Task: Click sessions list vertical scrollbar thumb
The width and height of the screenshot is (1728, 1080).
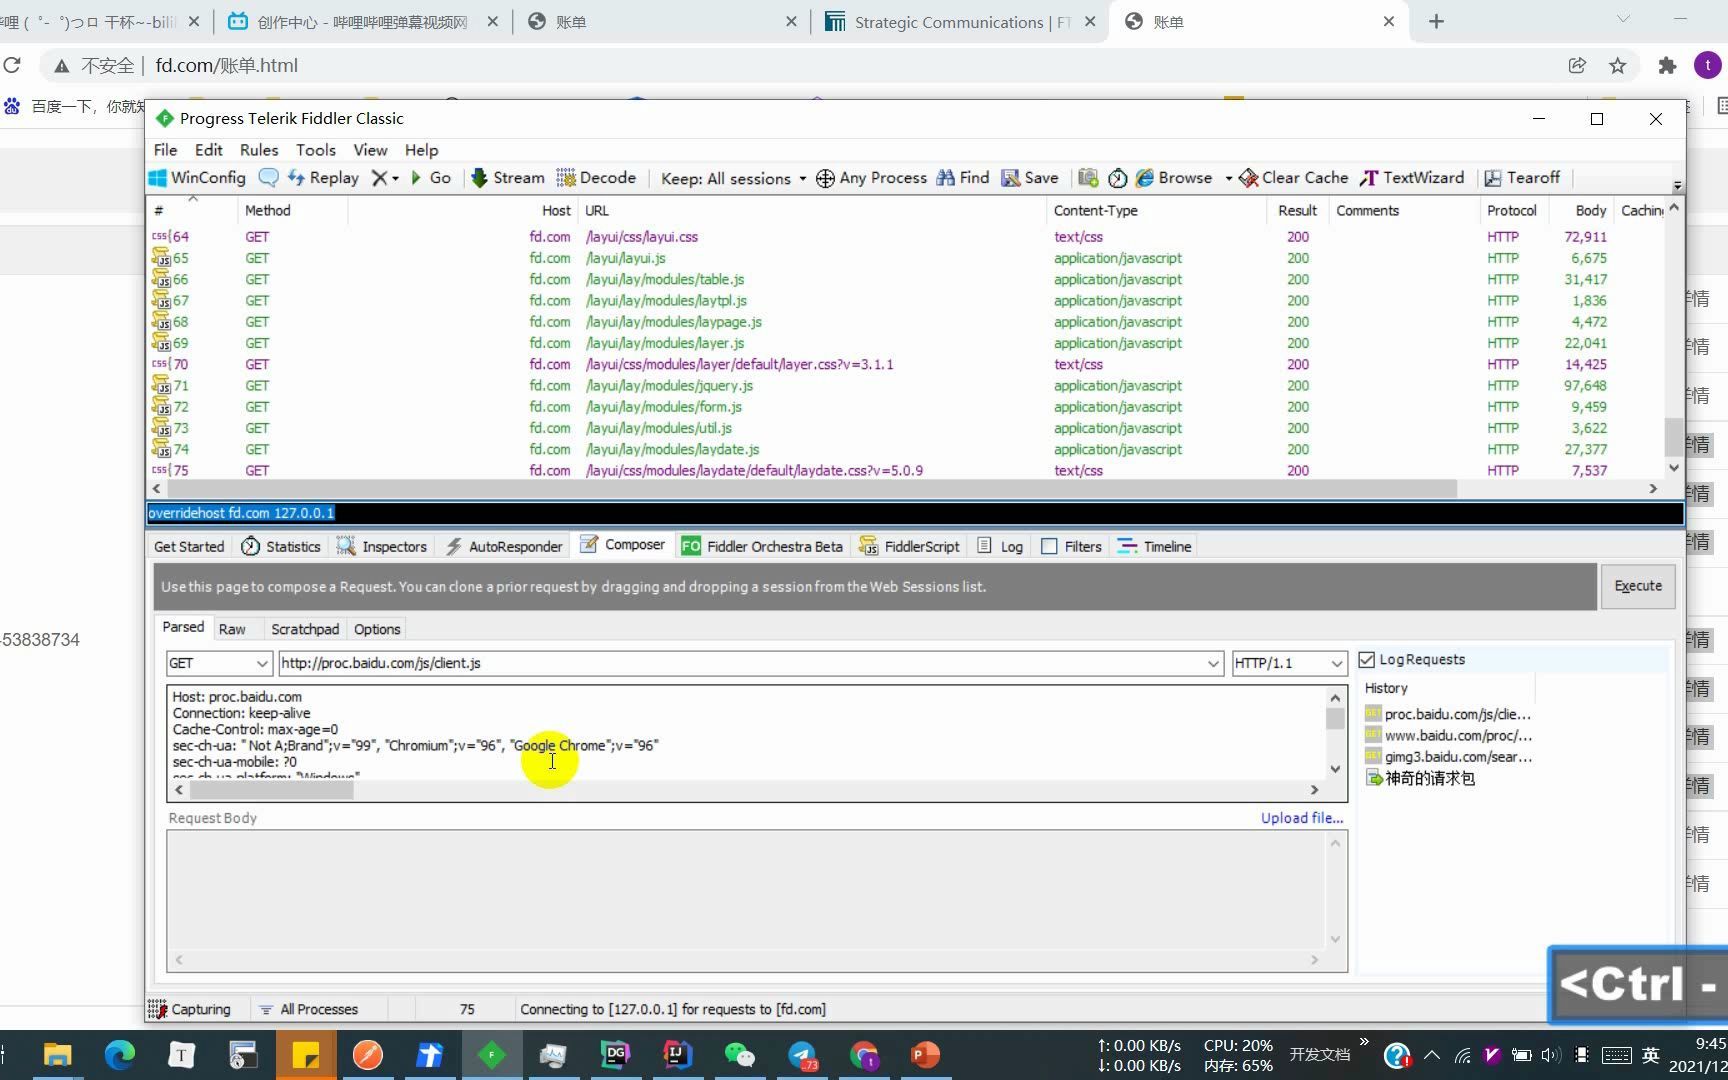Action: tap(1673, 437)
